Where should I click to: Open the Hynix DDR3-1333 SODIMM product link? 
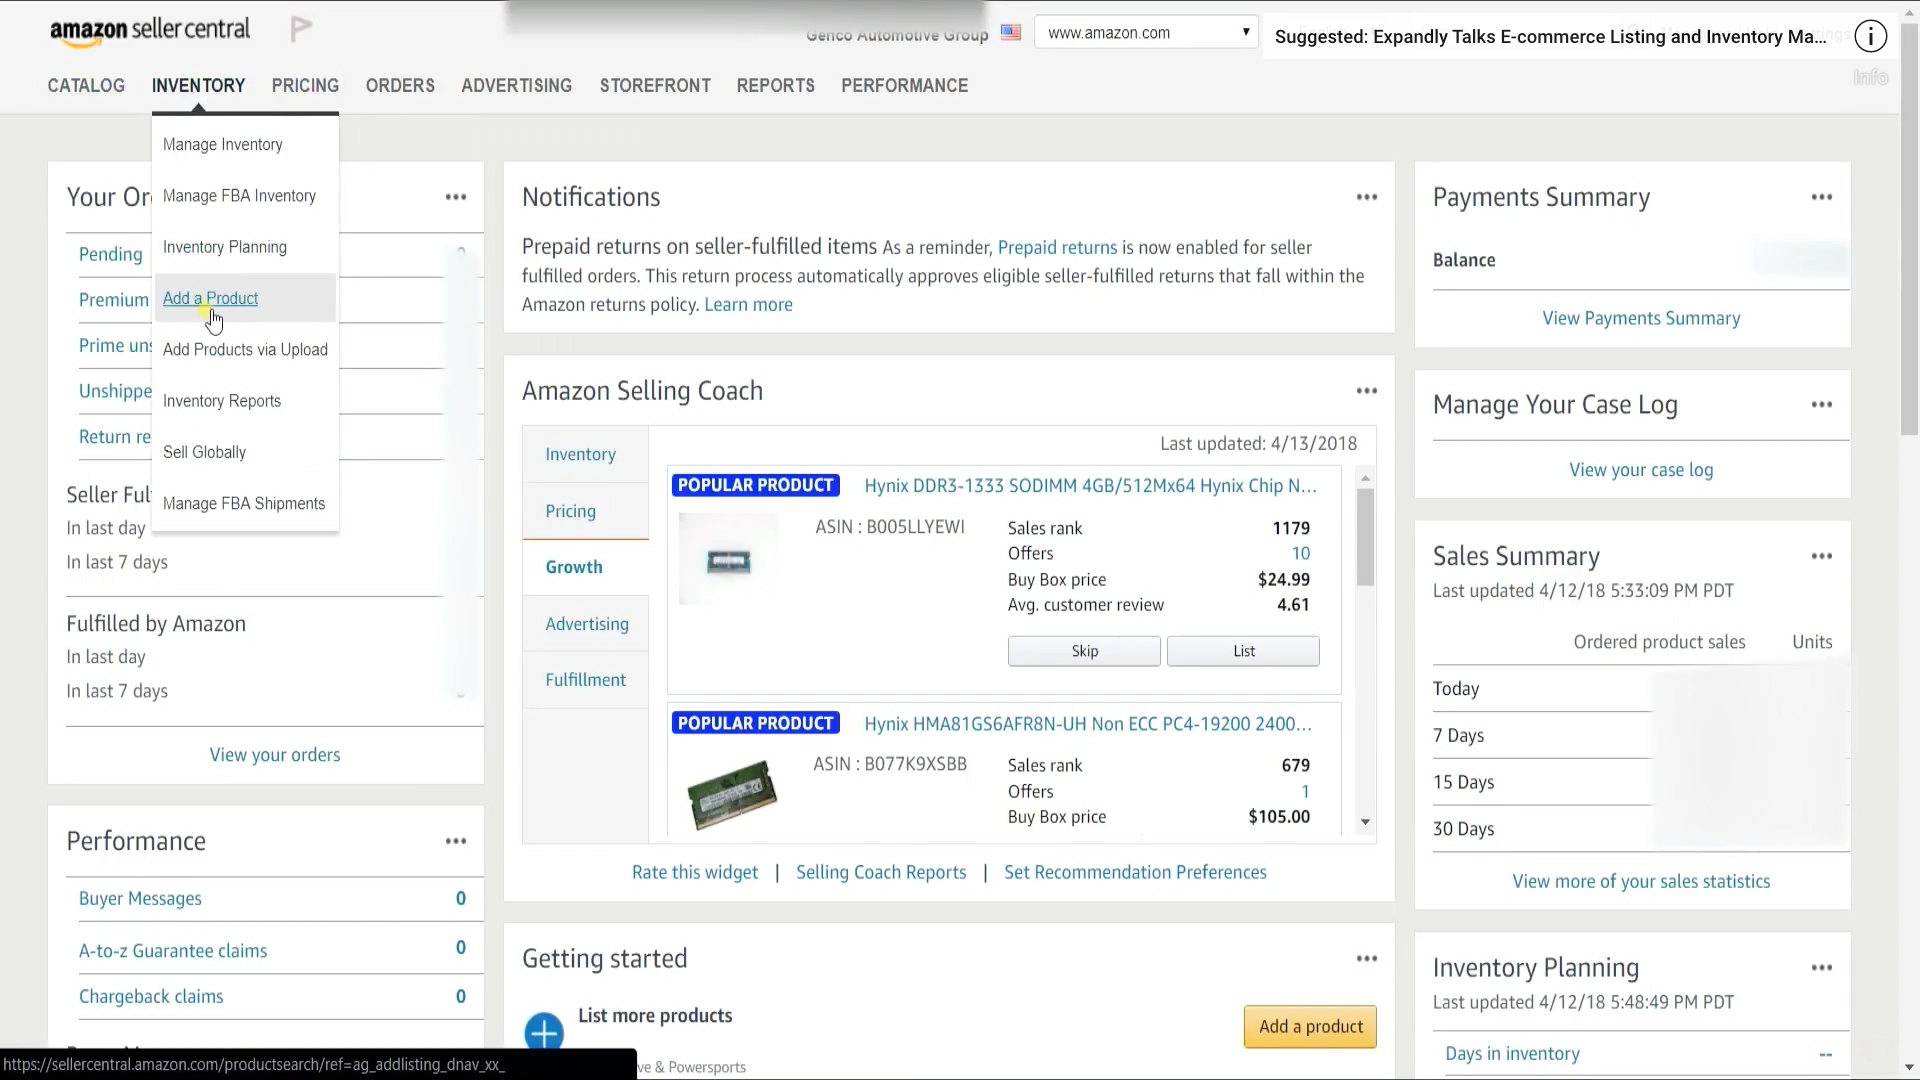[x=1090, y=486]
